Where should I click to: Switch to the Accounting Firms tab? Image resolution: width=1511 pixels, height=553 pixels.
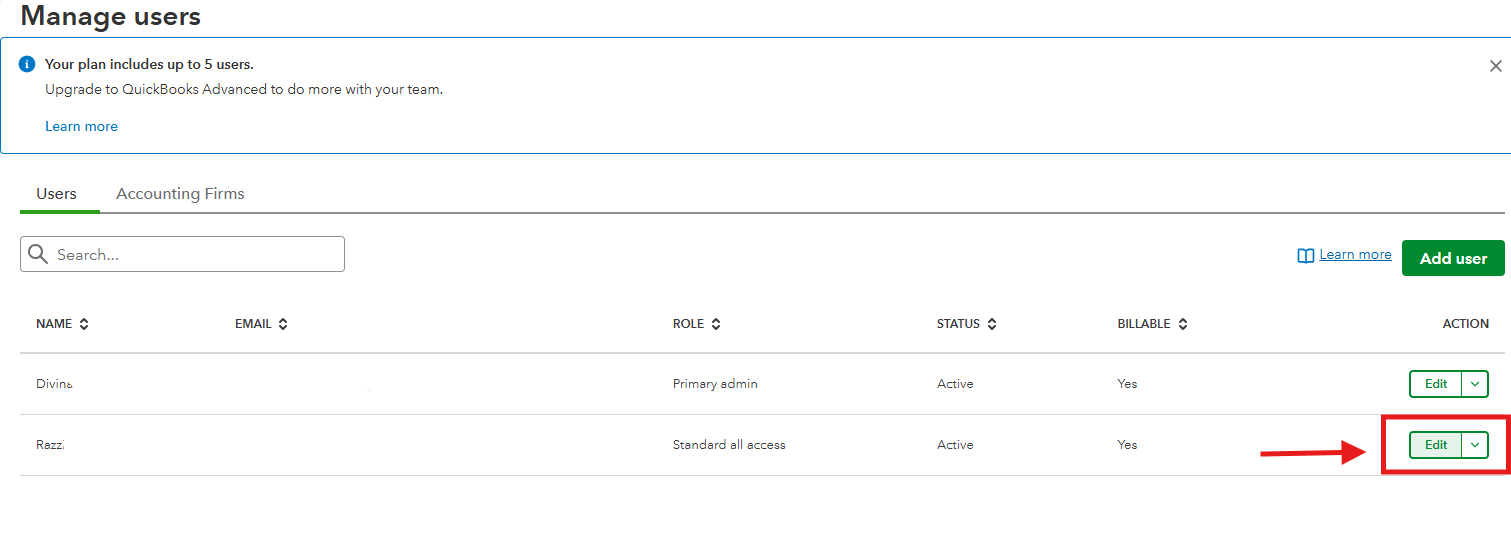(x=180, y=194)
